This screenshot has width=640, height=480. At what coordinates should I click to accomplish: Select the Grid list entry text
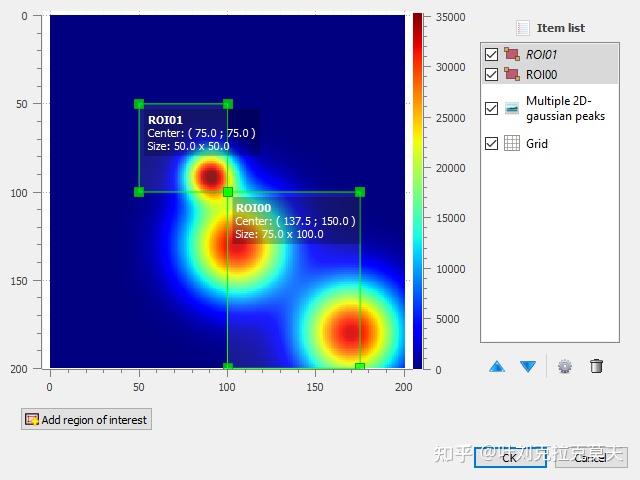[x=537, y=143]
